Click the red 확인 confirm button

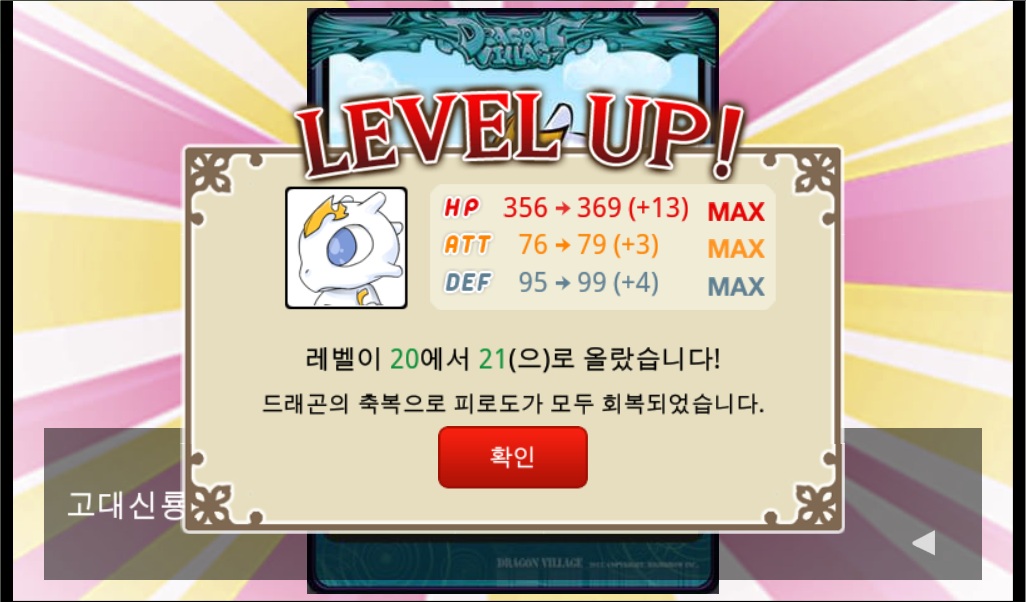click(x=512, y=457)
